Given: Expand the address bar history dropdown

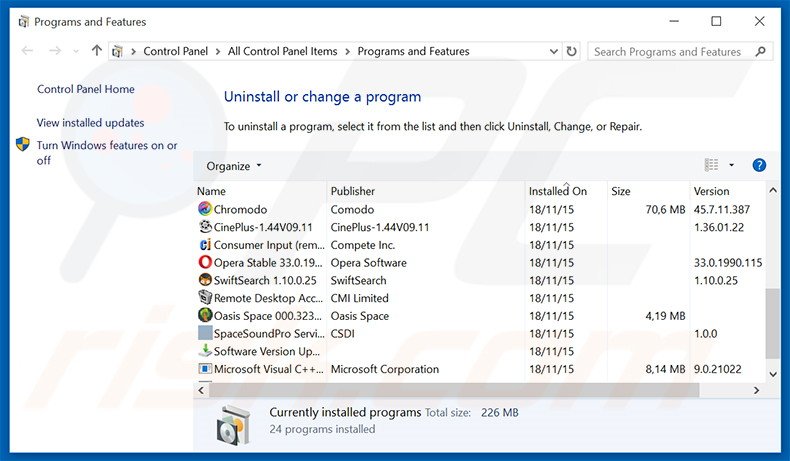Looking at the screenshot, I should click(x=553, y=51).
